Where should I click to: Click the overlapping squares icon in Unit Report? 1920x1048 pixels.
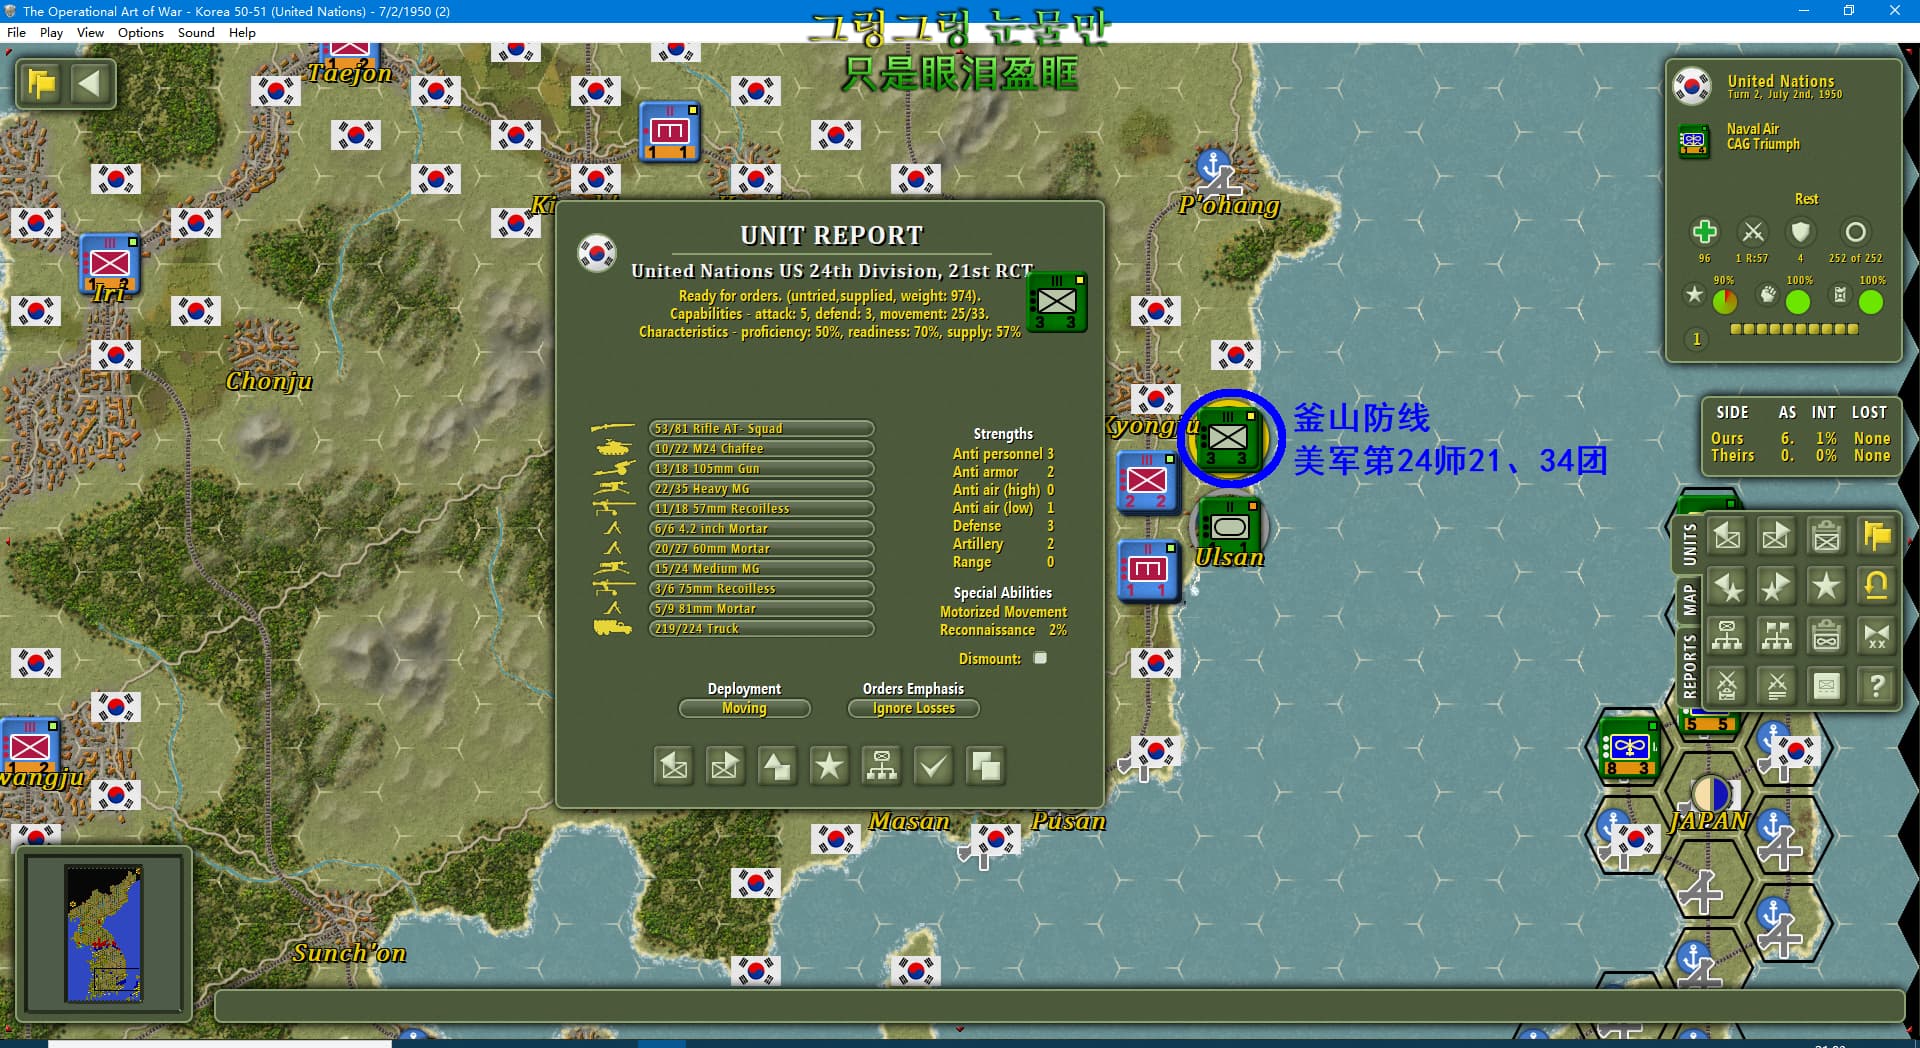click(985, 767)
